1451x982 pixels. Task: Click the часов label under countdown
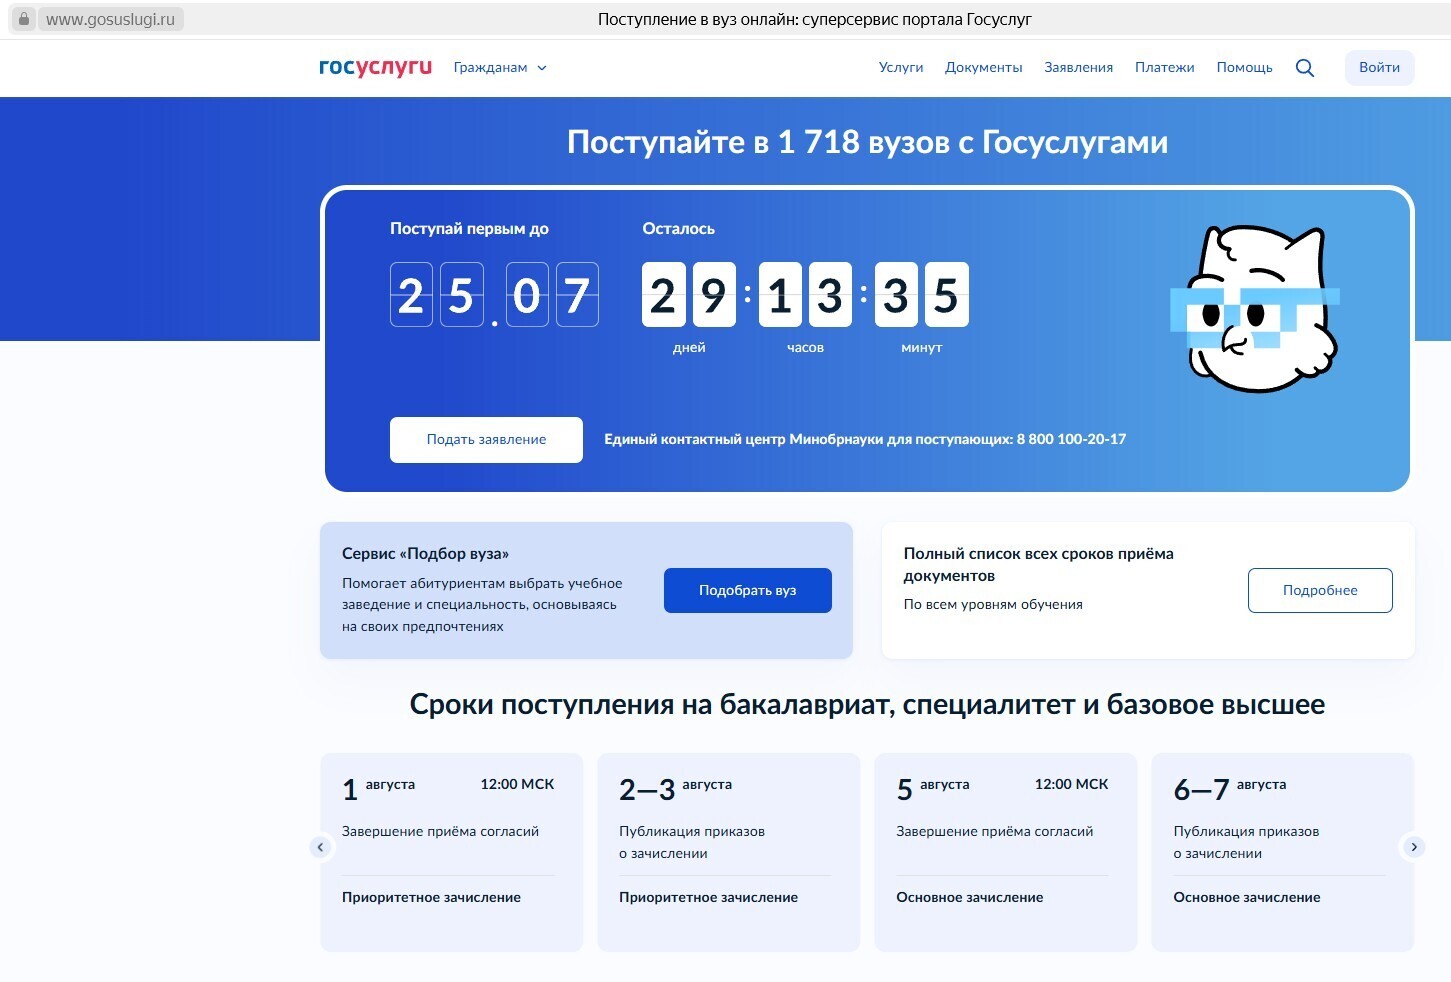pyautogui.click(x=805, y=348)
